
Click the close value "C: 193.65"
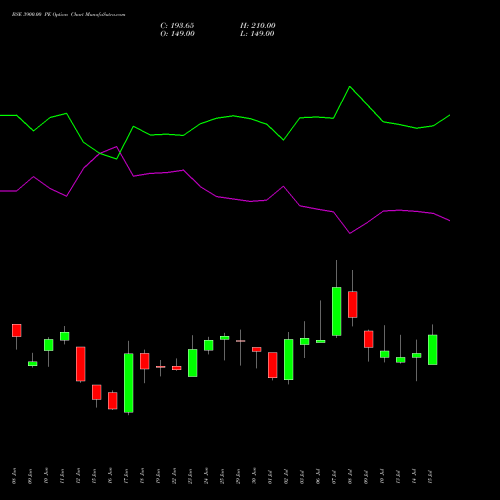tap(177, 26)
